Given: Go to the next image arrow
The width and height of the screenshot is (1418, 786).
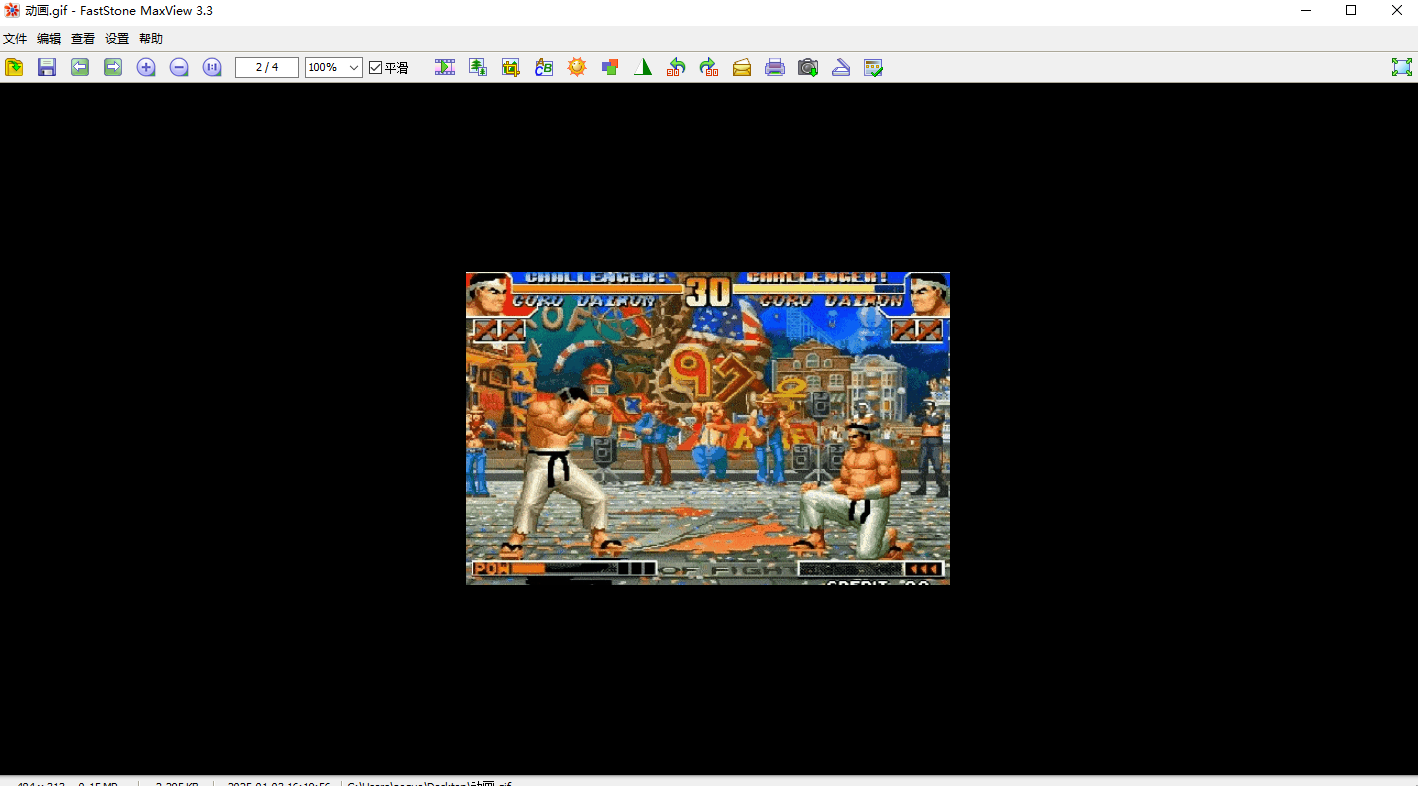Looking at the screenshot, I should 113,67.
